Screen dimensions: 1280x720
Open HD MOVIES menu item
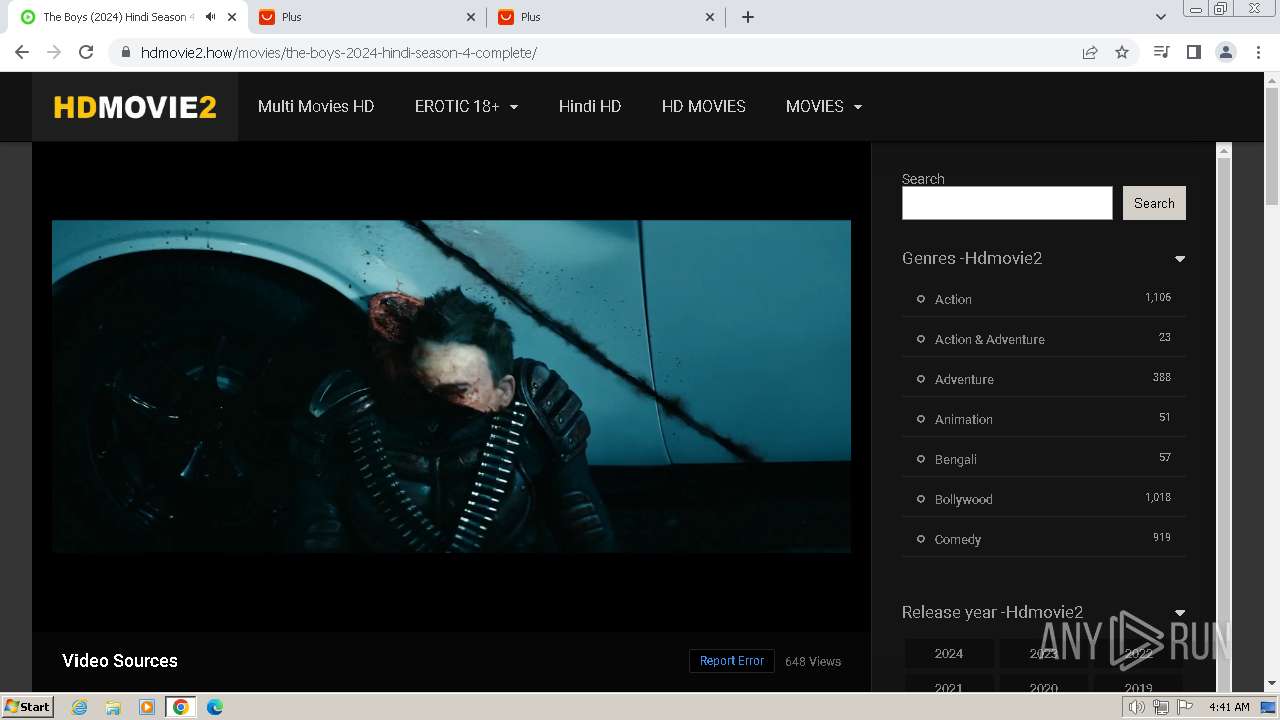pos(704,106)
